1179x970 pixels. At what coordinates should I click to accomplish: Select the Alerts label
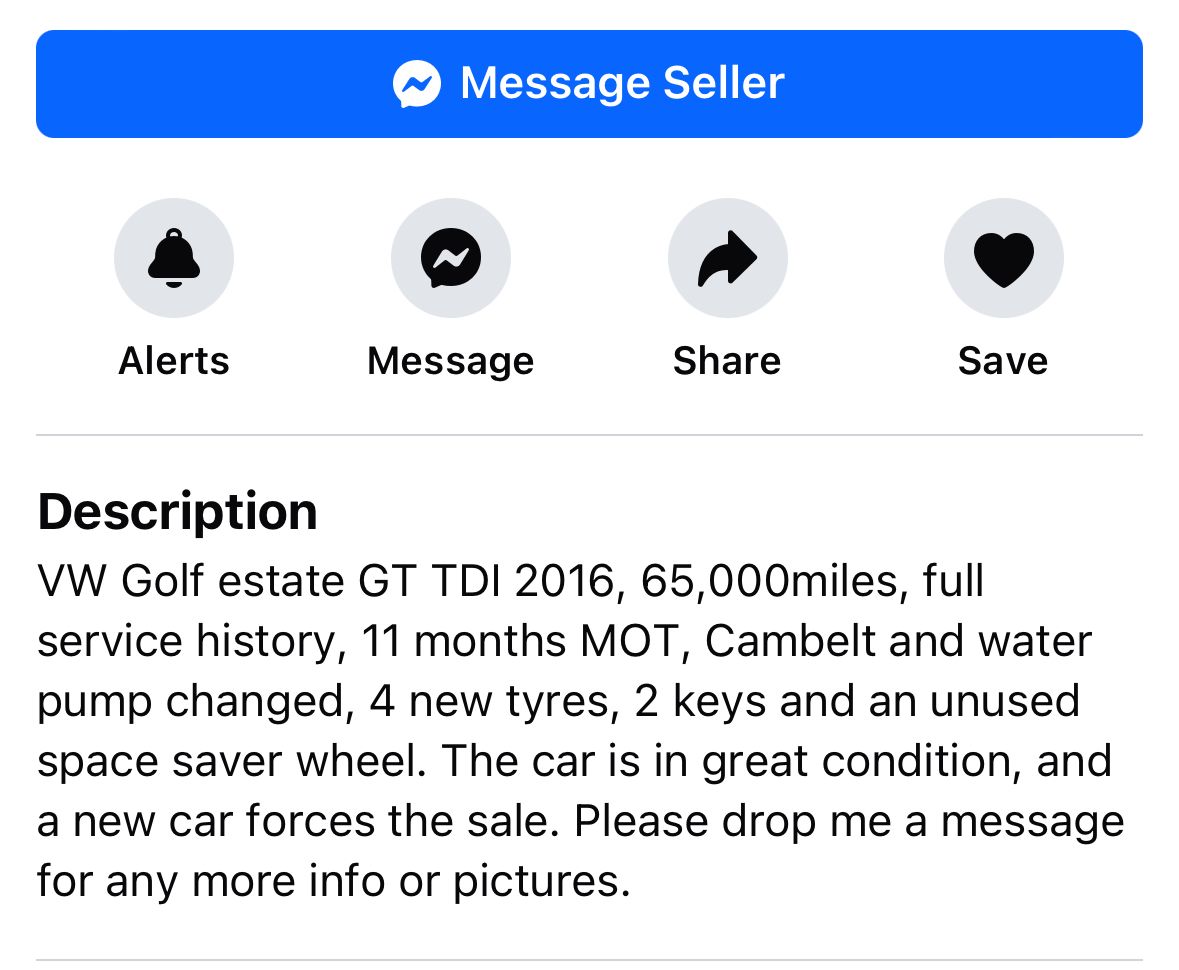click(174, 361)
